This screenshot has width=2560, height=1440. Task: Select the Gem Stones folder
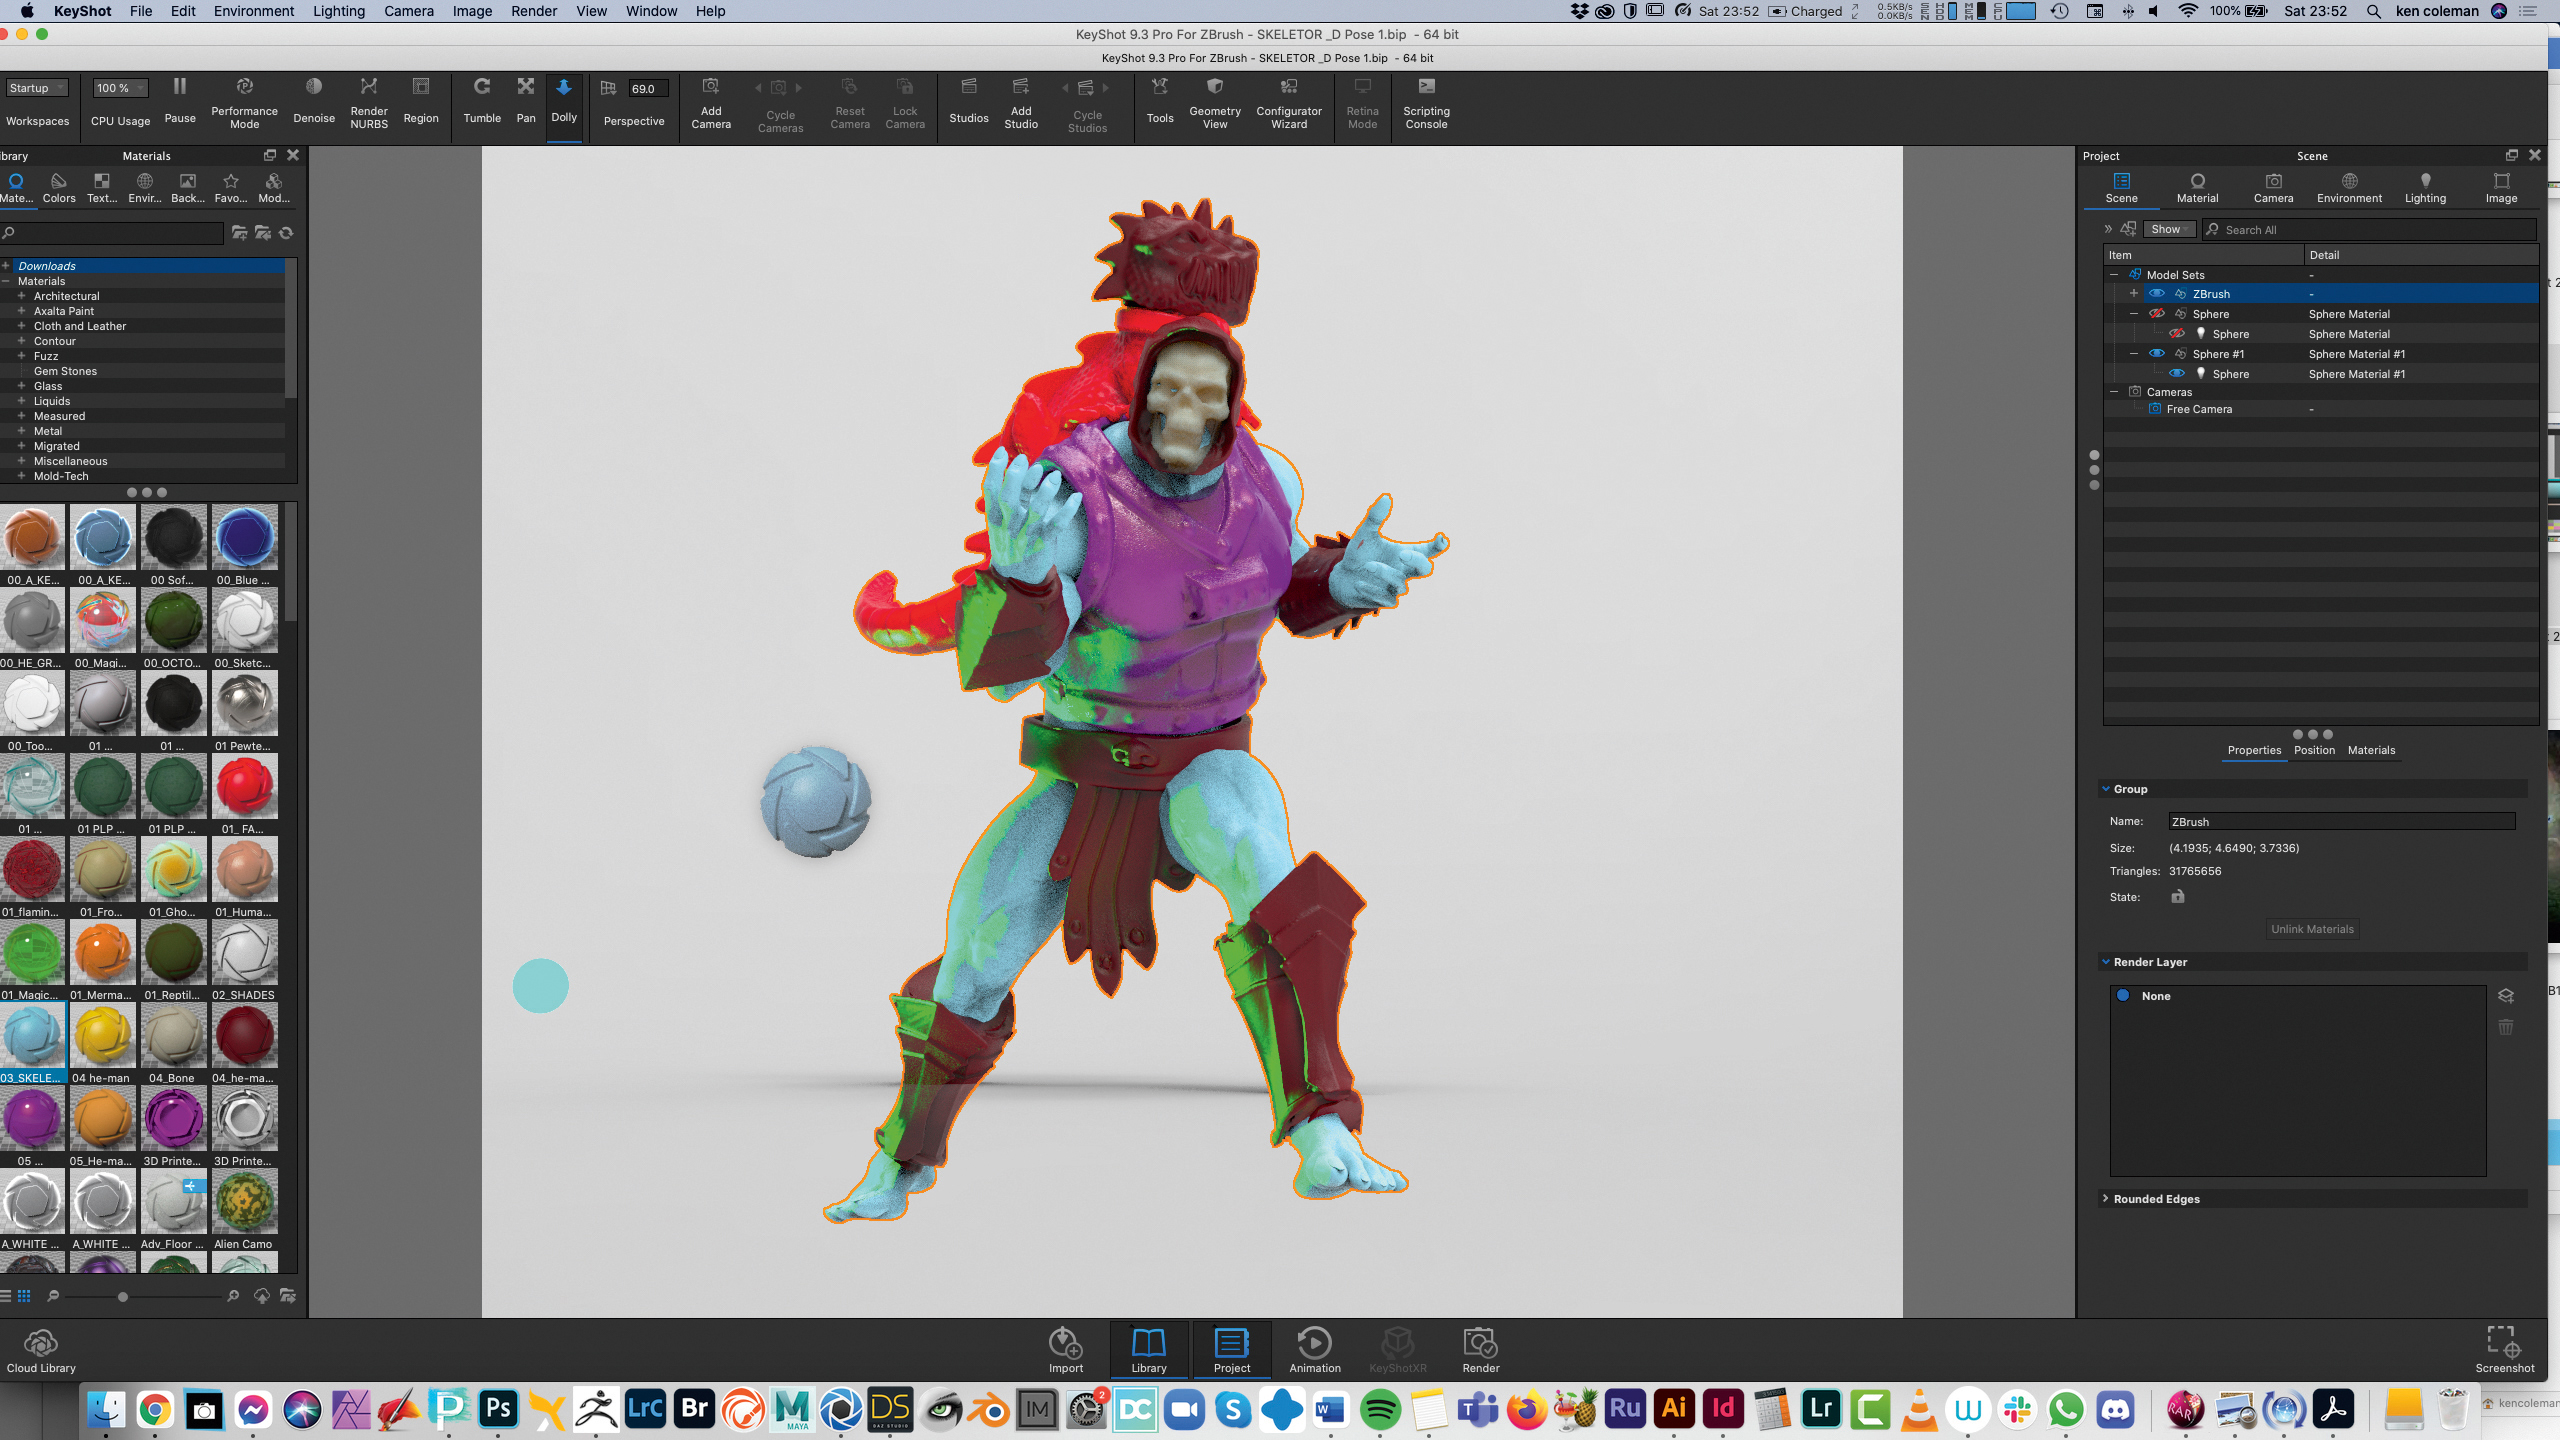coord(65,371)
